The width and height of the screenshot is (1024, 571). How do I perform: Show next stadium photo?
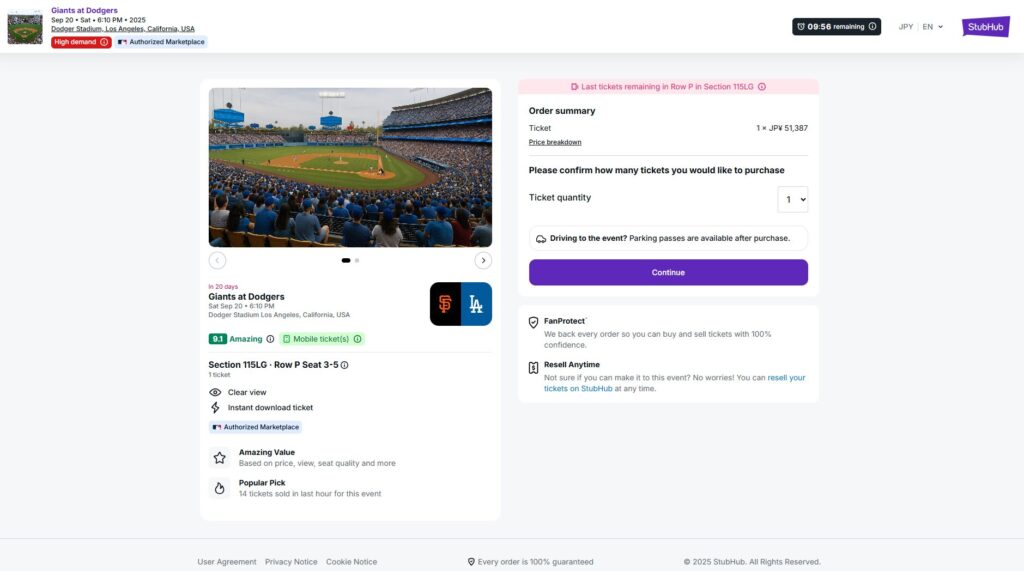(x=483, y=261)
